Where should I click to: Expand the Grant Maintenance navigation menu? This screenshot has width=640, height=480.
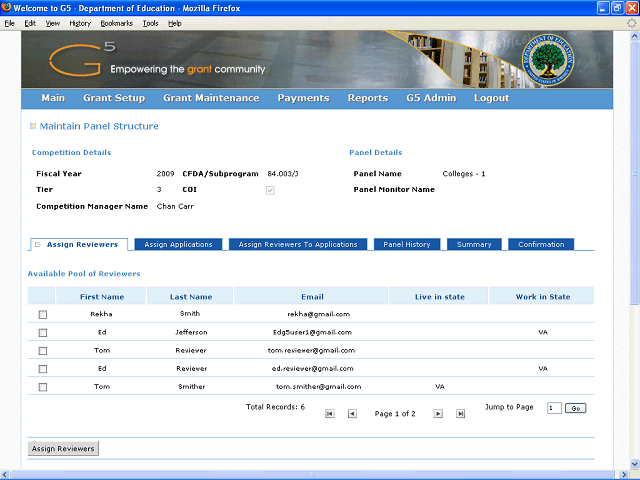tap(211, 98)
